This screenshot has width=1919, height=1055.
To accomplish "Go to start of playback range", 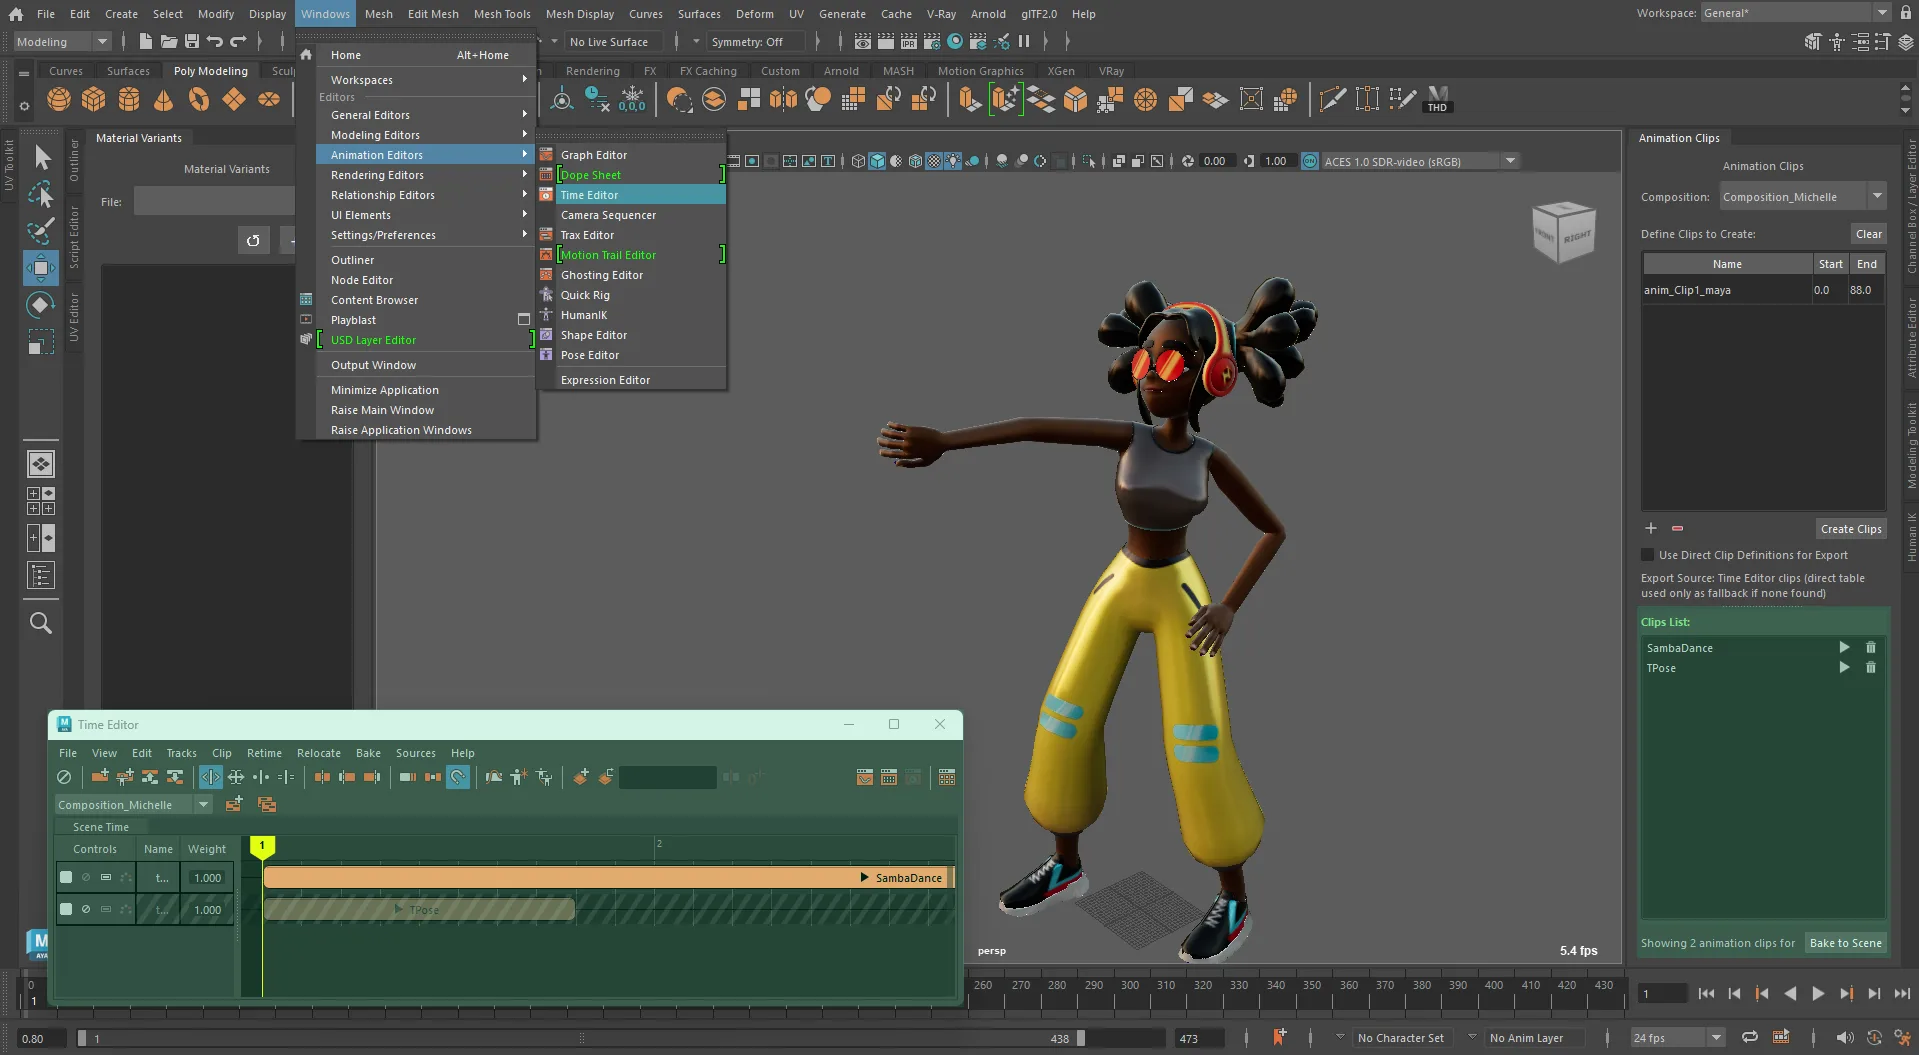I will click(x=1706, y=993).
